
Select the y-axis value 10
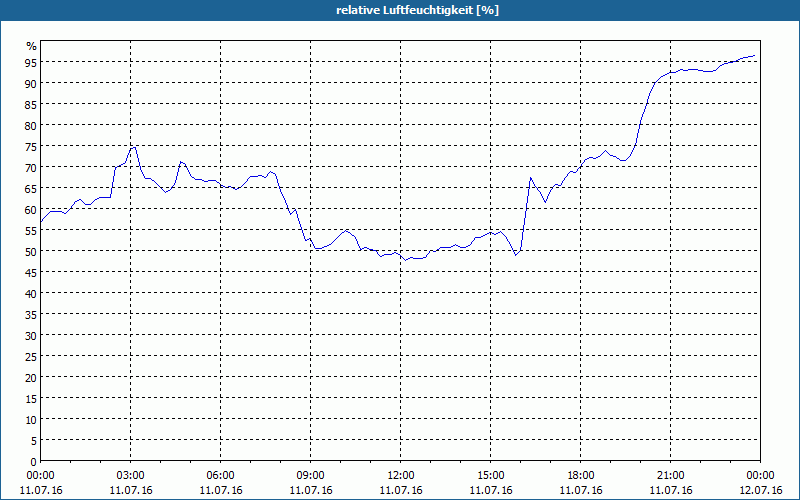click(x=31, y=420)
